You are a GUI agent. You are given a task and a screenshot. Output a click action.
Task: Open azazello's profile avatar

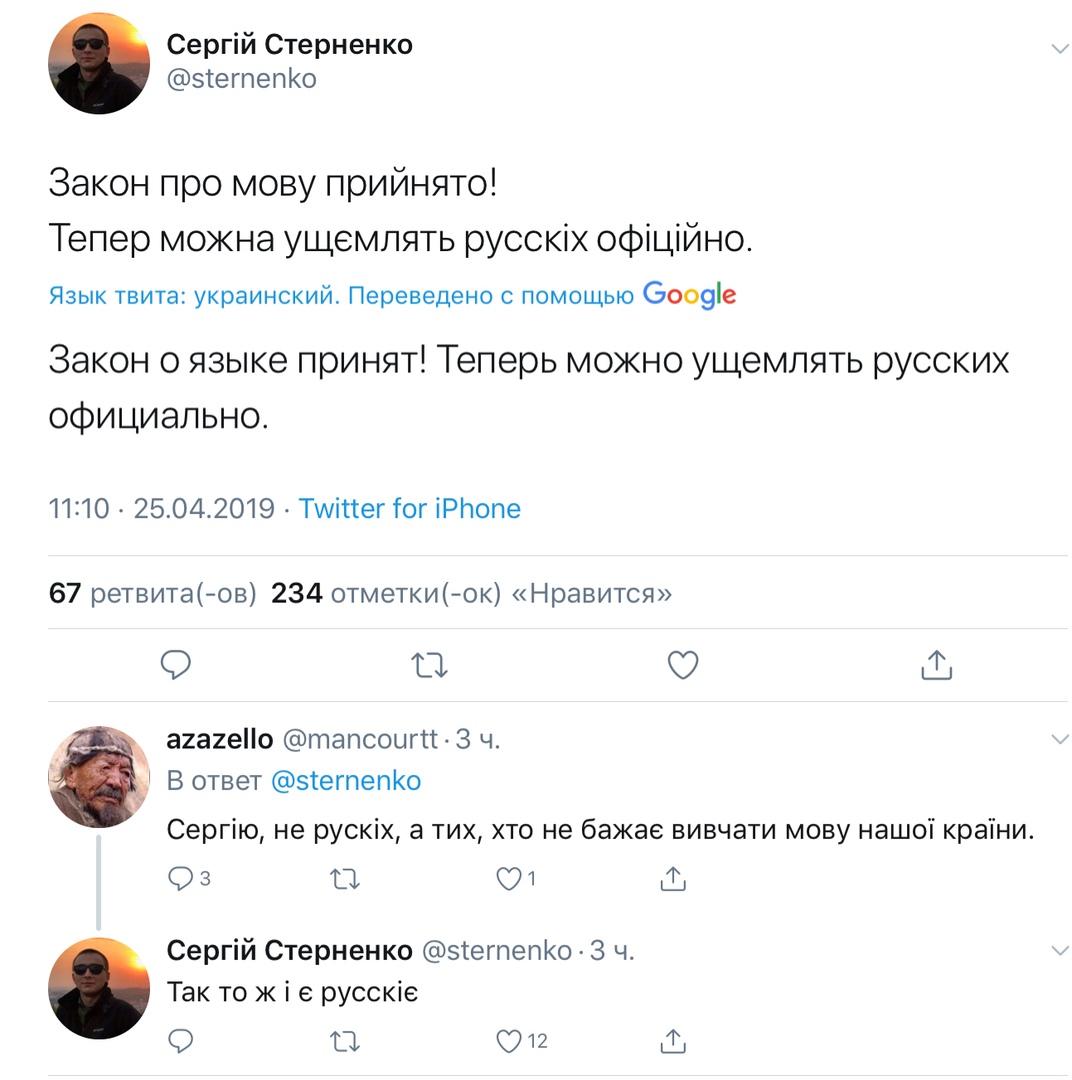tap(99, 776)
